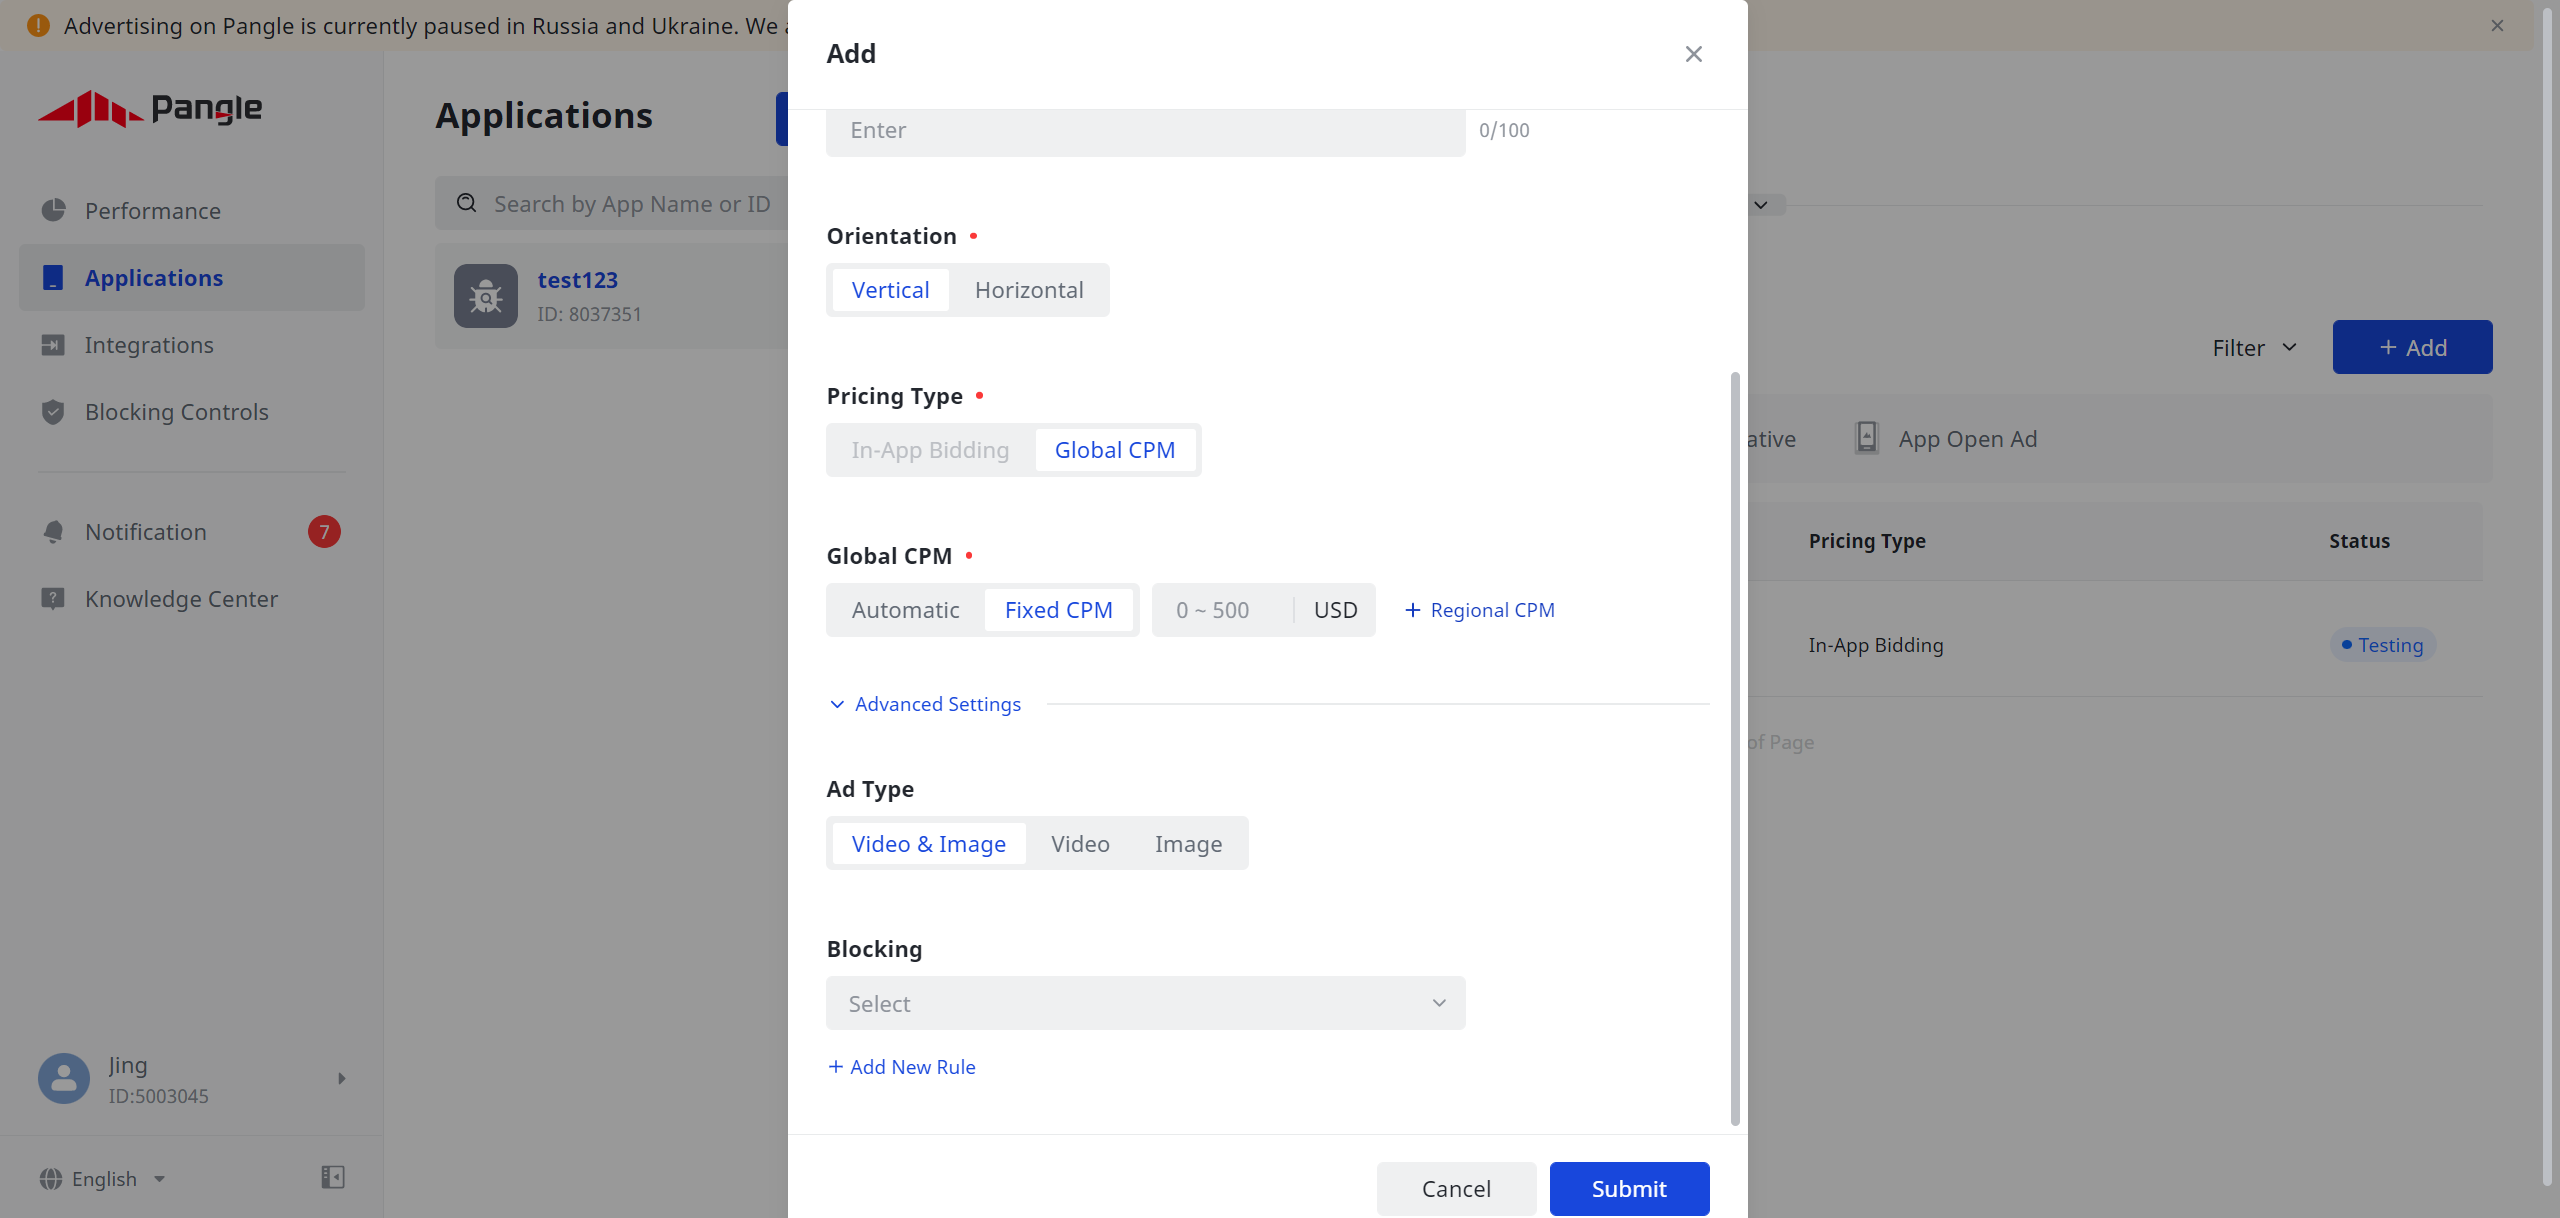The width and height of the screenshot is (2560, 1218).
Task: Switch Global CPM to Automatic
Action: (905, 610)
